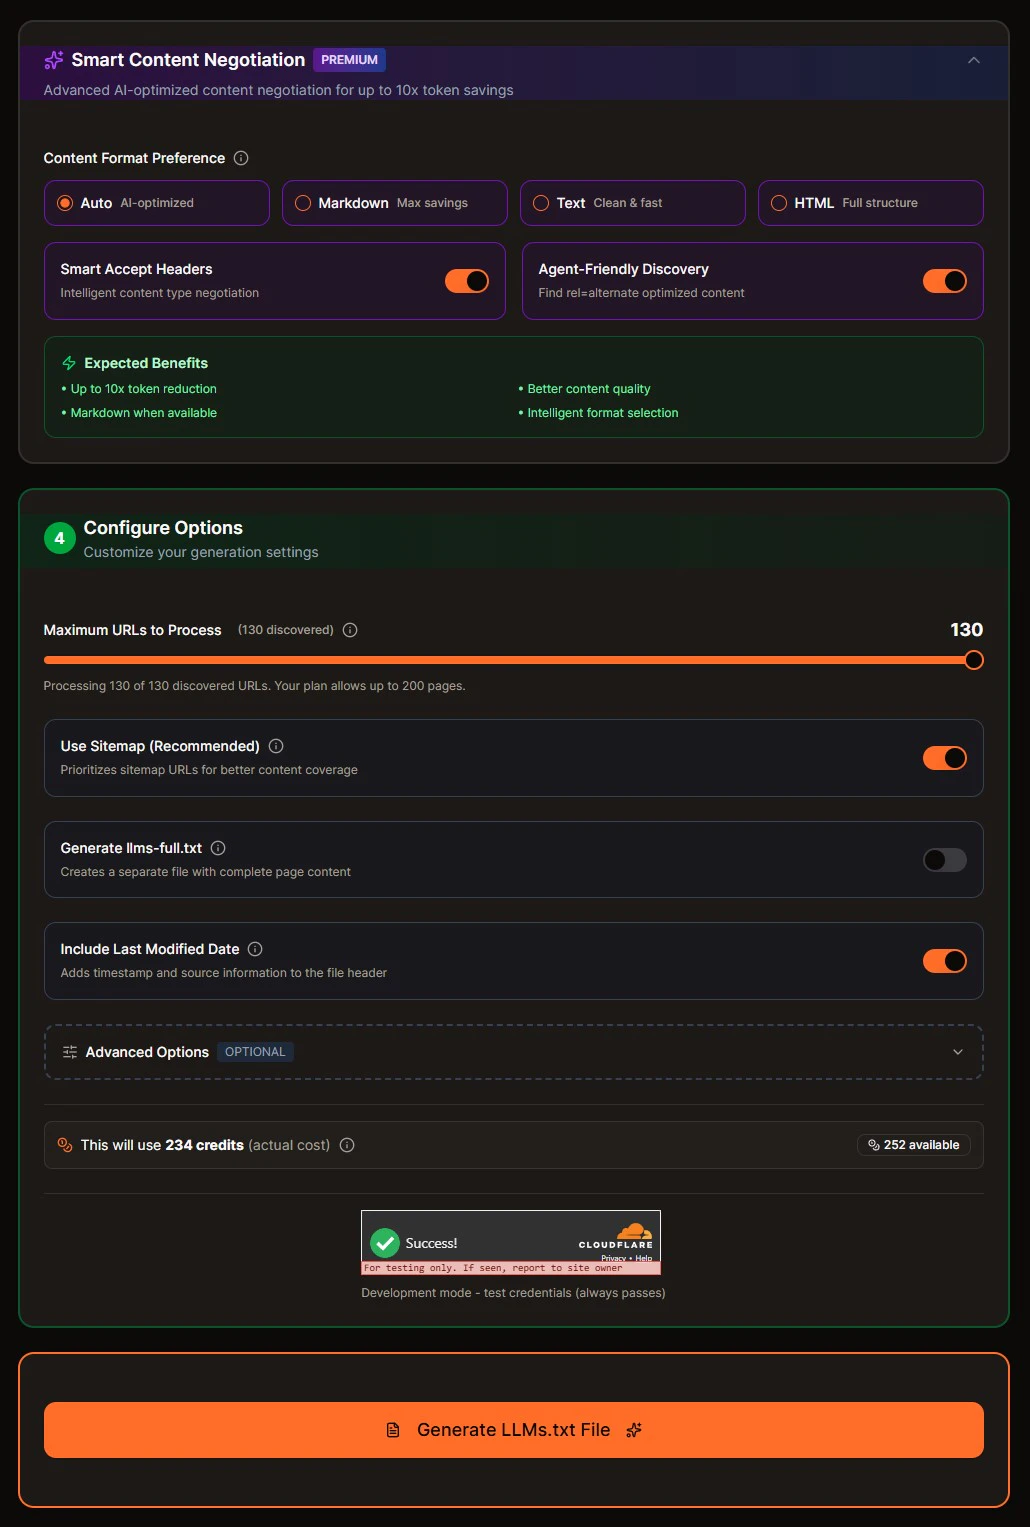Click the Maximum URLs slider handle
The image size is (1030, 1527).
pos(974,660)
